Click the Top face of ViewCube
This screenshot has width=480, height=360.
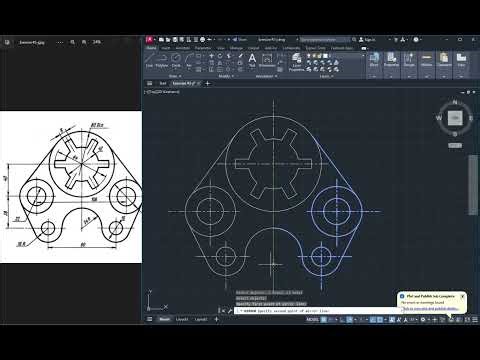[455, 118]
